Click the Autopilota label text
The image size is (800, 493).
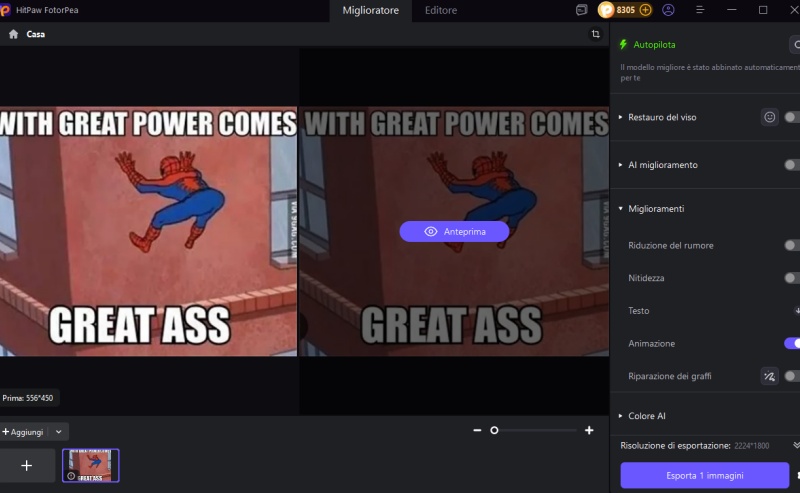(x=654, y=44)
